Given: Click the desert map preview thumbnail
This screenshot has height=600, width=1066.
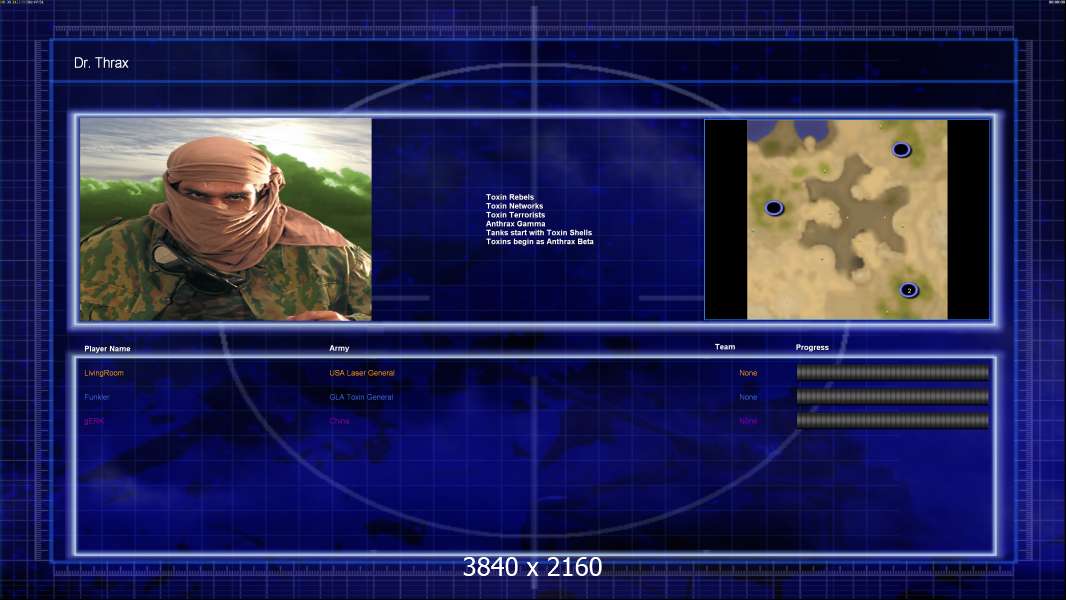Looking at the screenshot, I should (846, 219).
